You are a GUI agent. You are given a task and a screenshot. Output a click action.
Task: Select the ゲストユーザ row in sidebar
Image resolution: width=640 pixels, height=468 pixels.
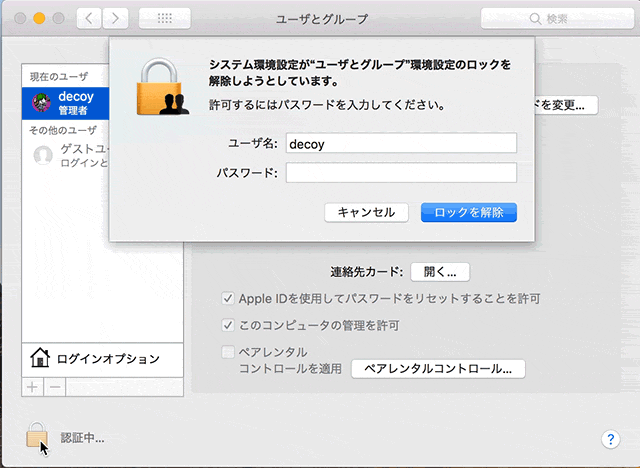pyautogui.click(x=65, y=155)
